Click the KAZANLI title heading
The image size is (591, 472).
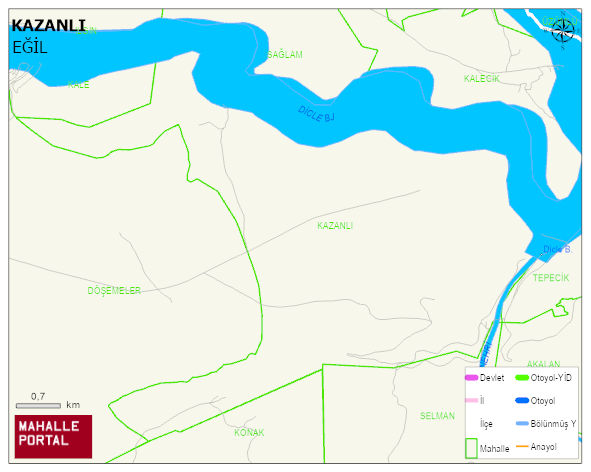coord(49,26)
